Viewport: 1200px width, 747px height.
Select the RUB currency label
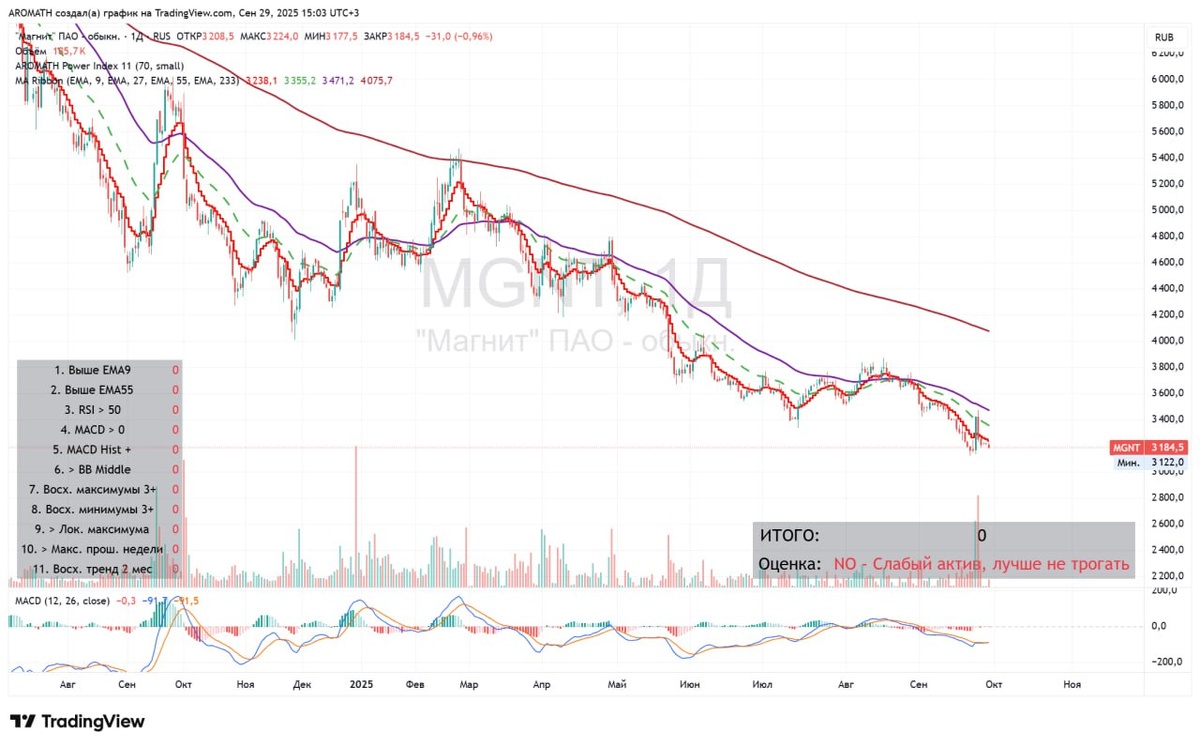(1164, 37)
